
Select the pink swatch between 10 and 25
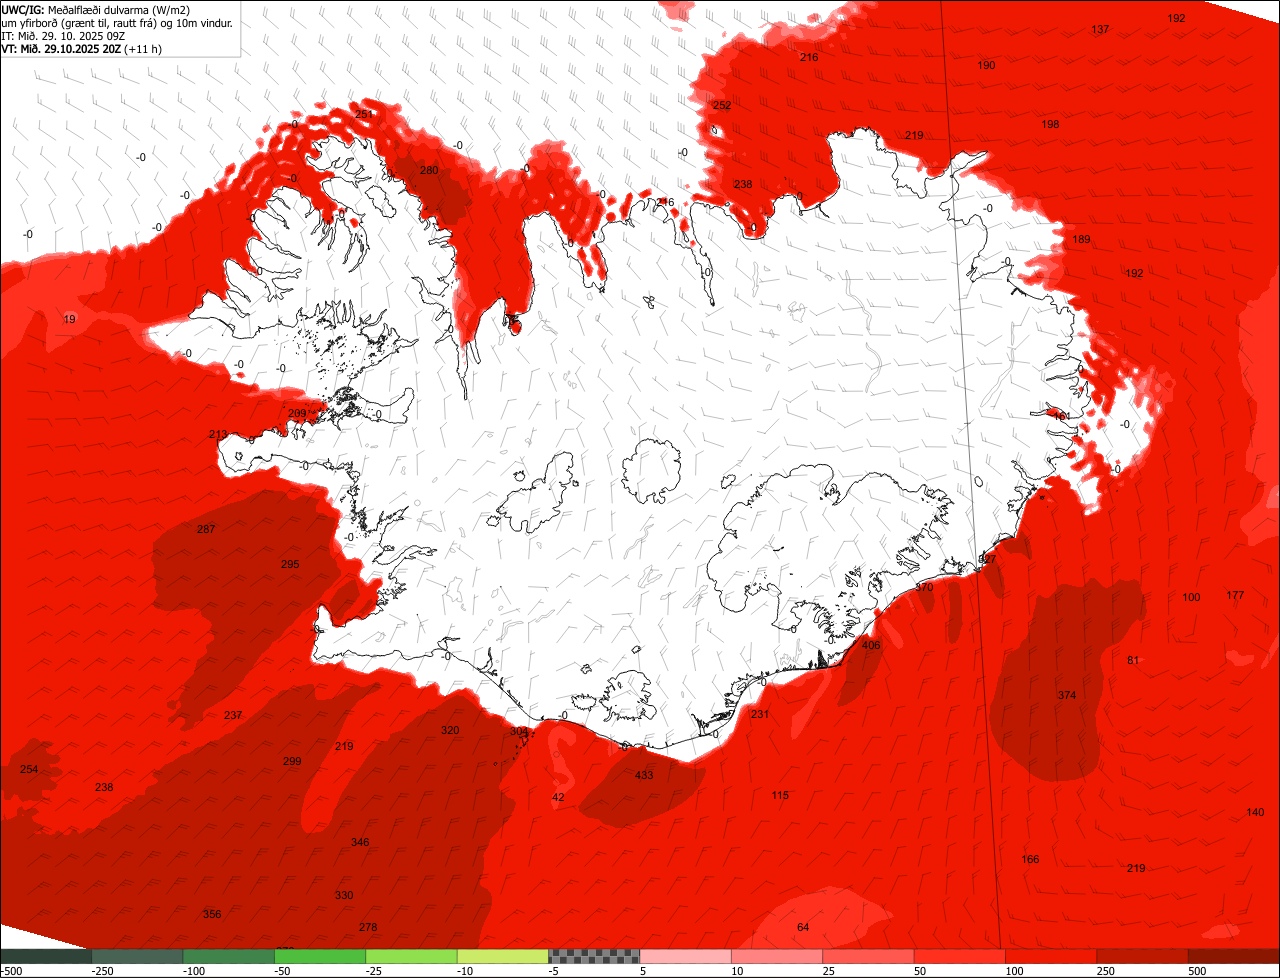click(777, 956)
